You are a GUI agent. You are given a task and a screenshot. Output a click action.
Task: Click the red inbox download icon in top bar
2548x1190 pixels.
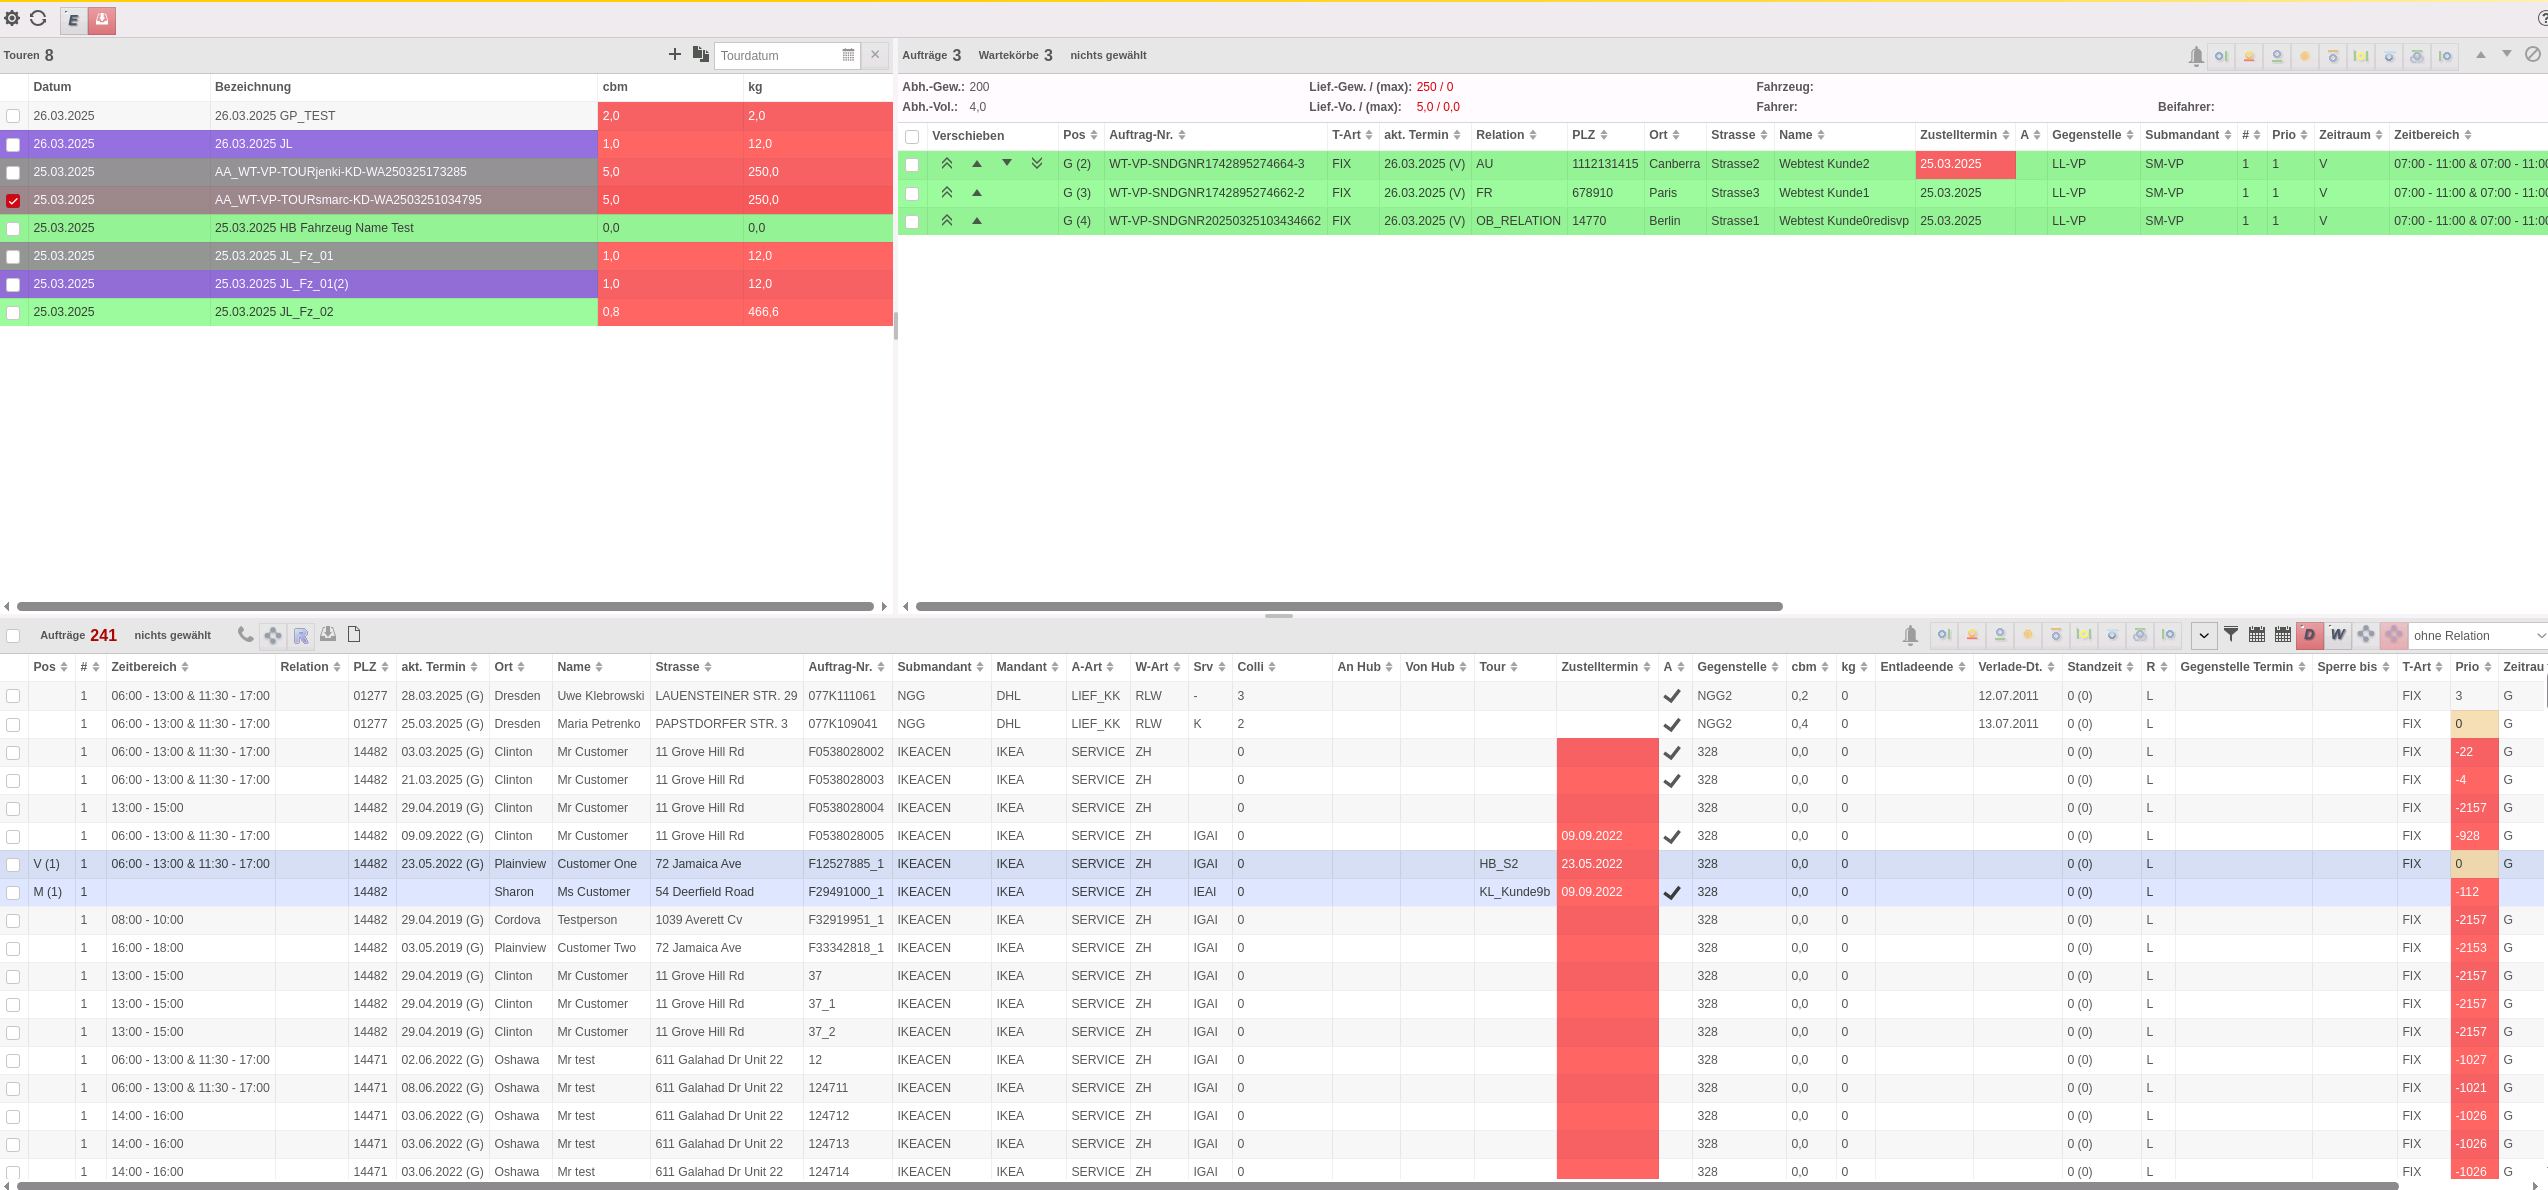[102, 20]
